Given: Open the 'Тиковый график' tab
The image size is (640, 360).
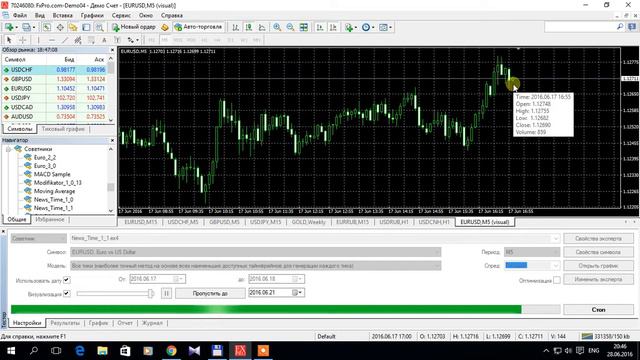Looking at the screenshot, I should (x=63, y=129).
